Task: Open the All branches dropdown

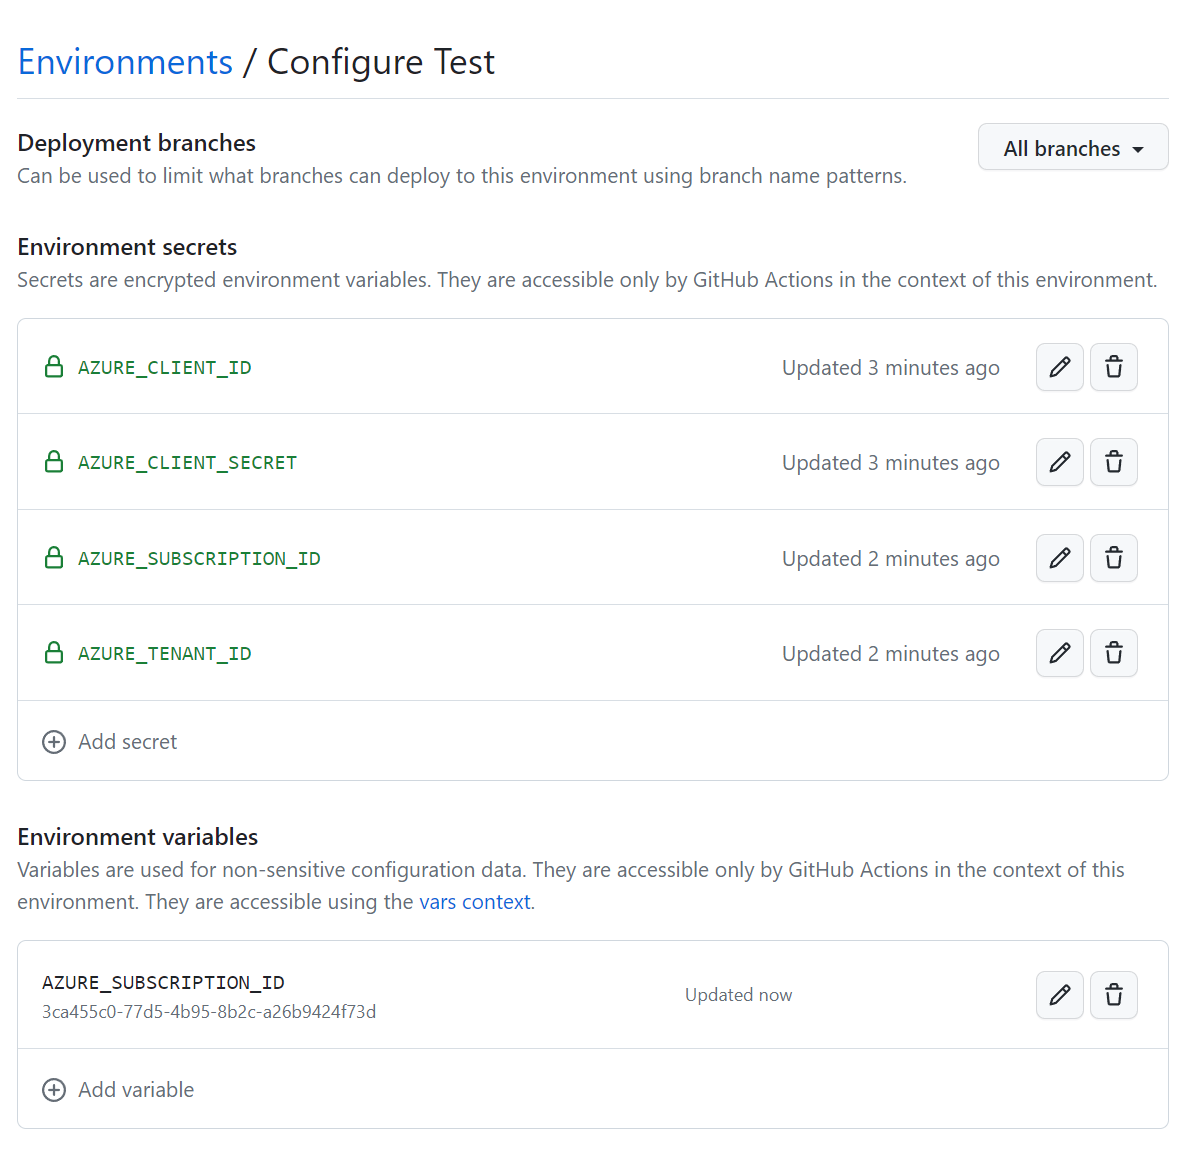Action: click(x=1073, y=148)
